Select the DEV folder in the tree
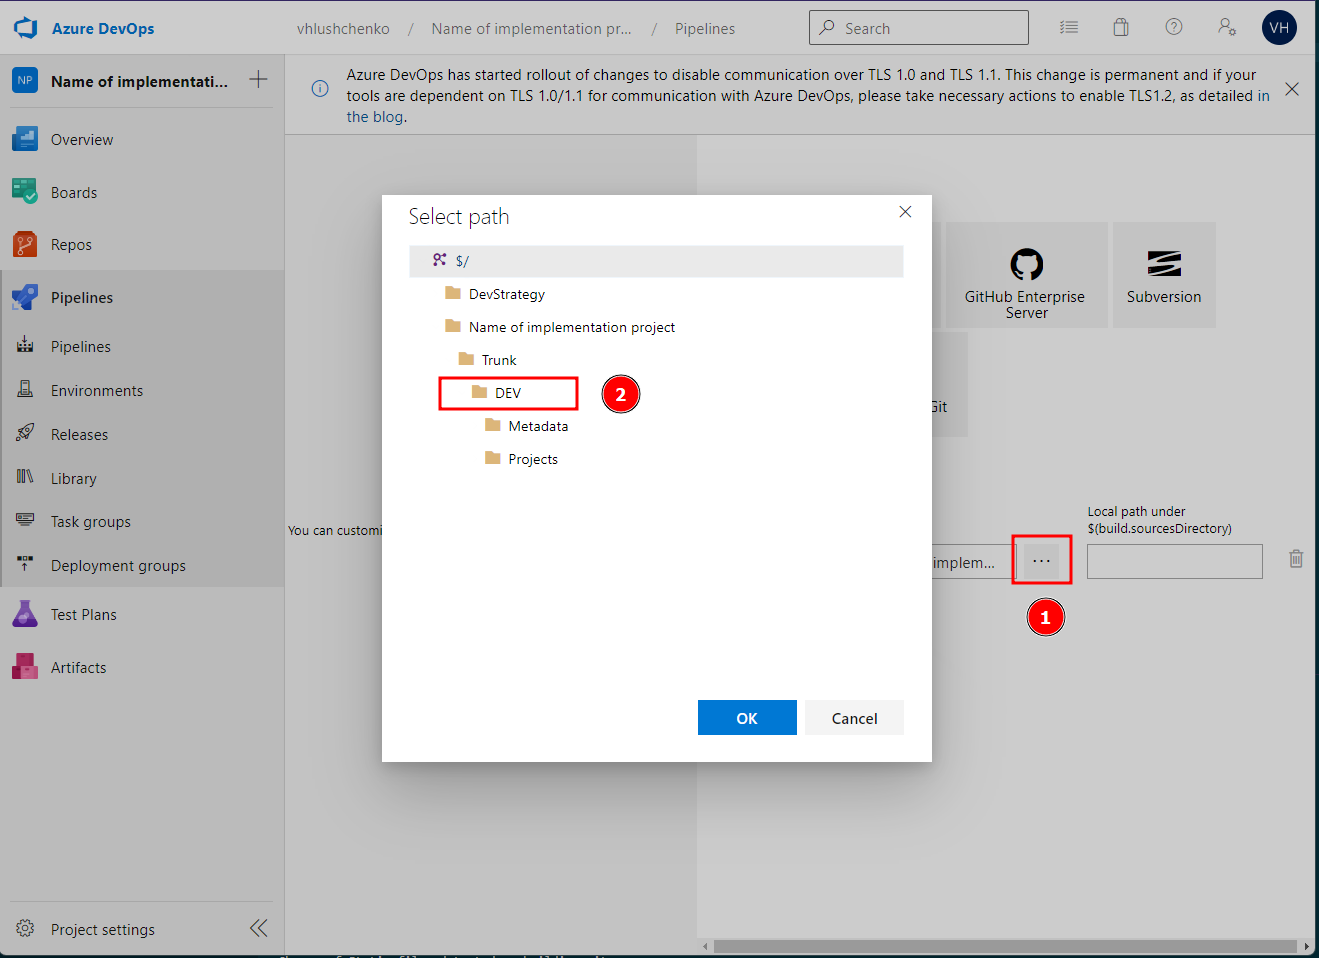 click(x=508, y=392)
